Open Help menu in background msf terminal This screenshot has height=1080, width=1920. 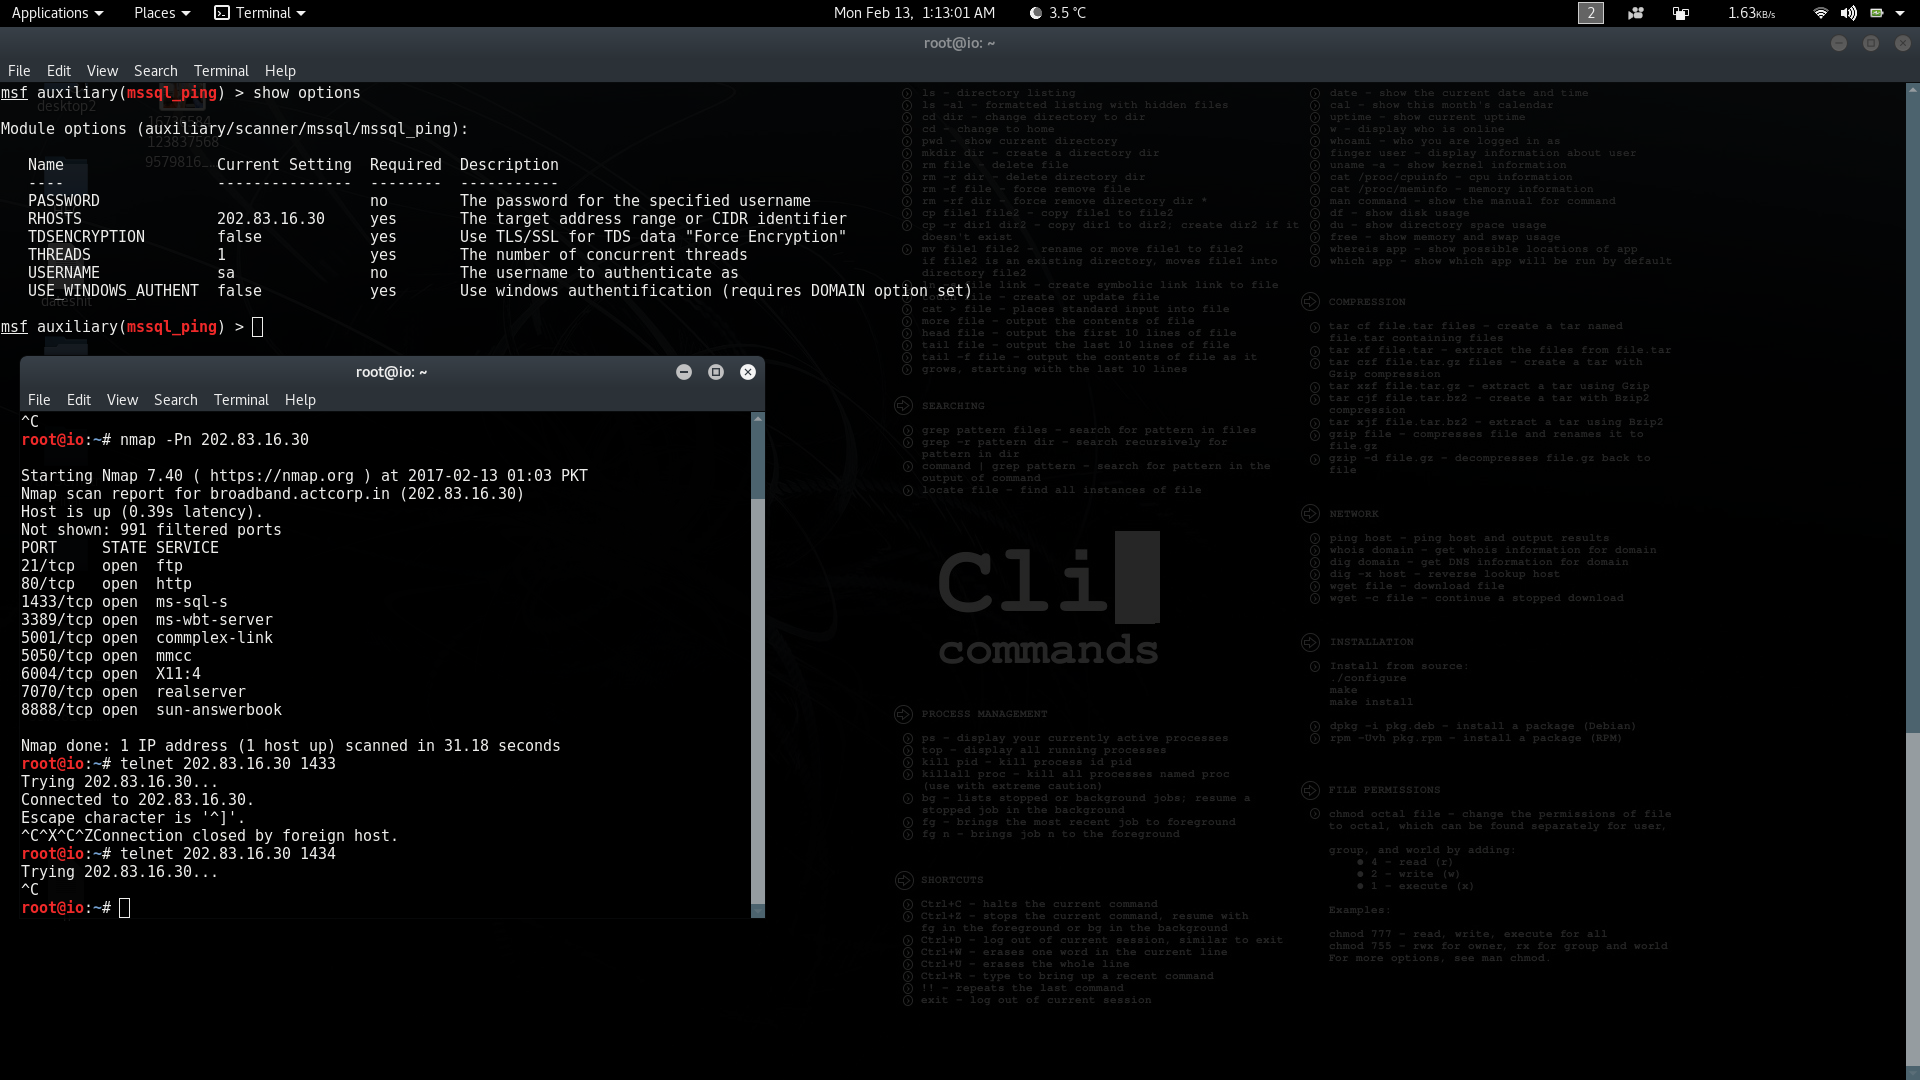click(x=280, y=71)
